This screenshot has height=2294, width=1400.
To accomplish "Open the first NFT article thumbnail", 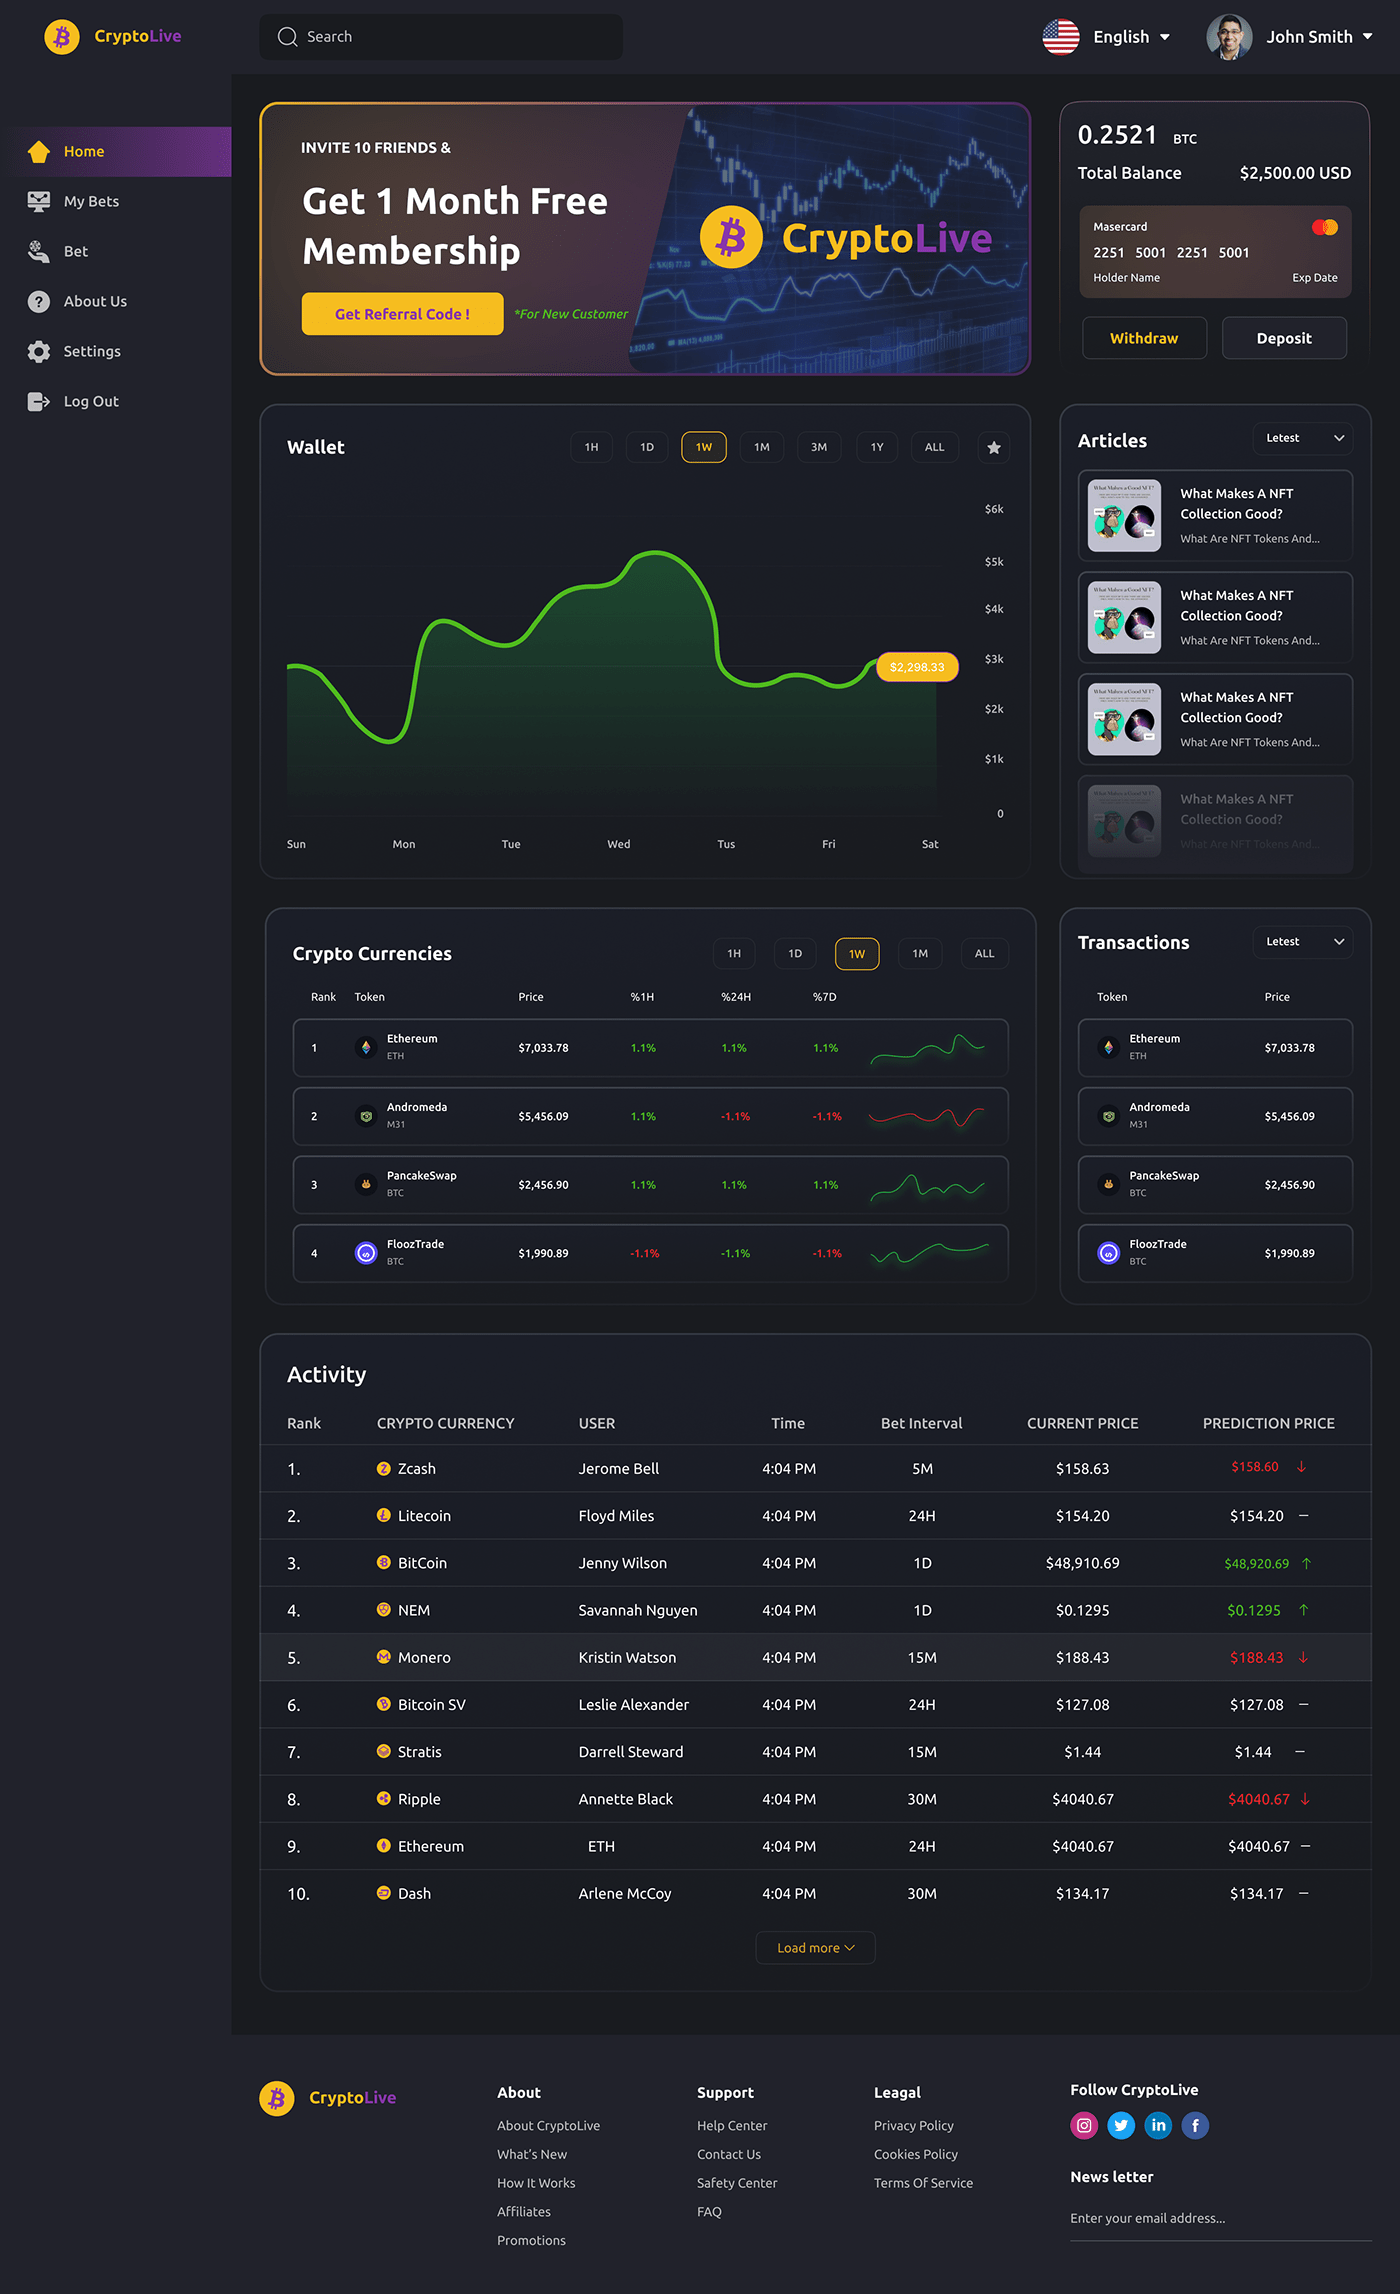I will point(1125,516).
